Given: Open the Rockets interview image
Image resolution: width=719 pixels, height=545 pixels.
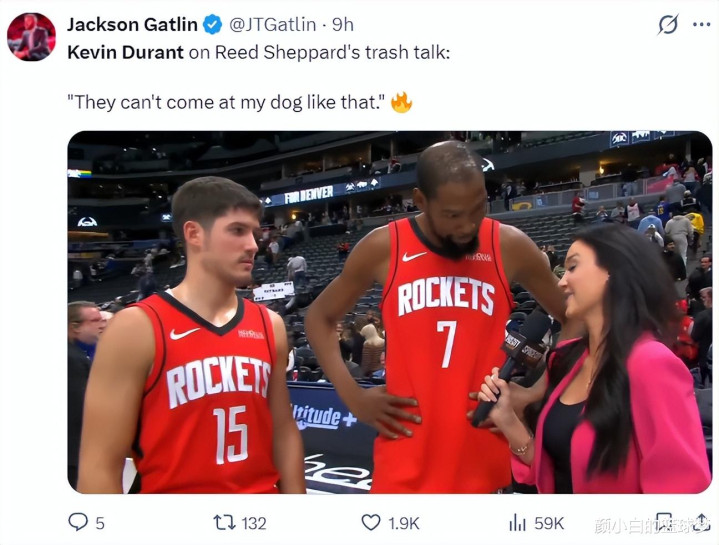Looking at the screenshot, I should [x=390, y=312].
